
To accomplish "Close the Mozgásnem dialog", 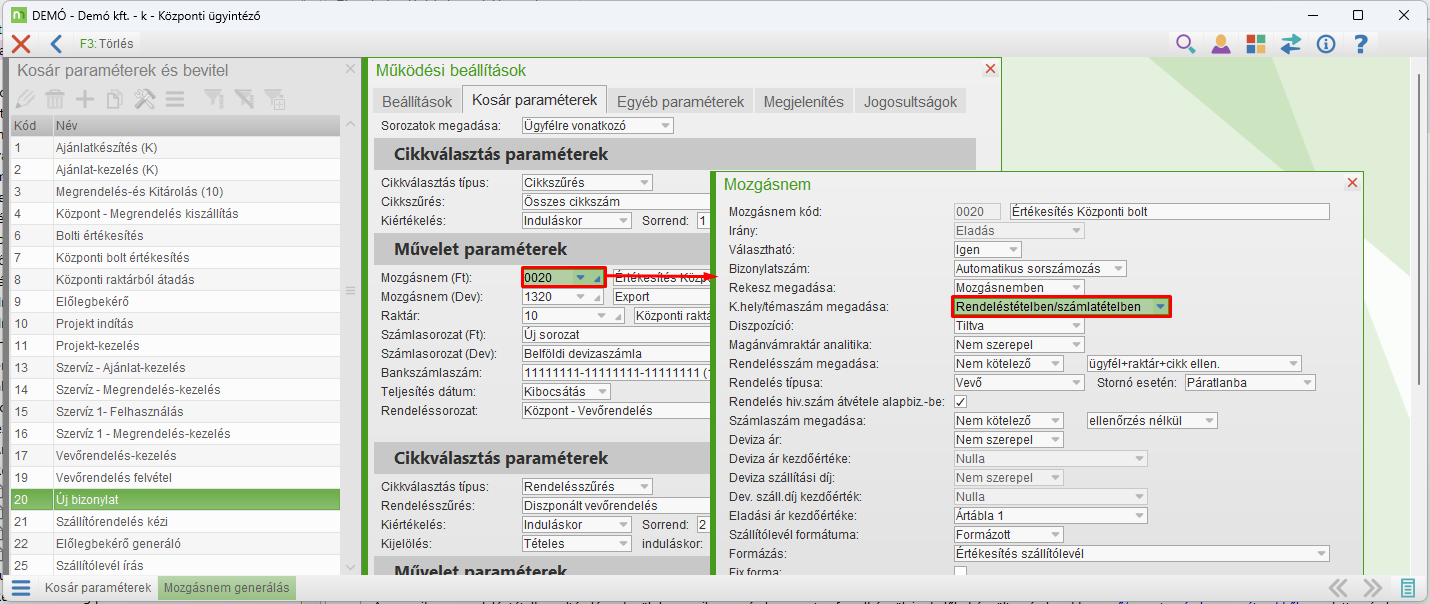I will click(1352, 183).
